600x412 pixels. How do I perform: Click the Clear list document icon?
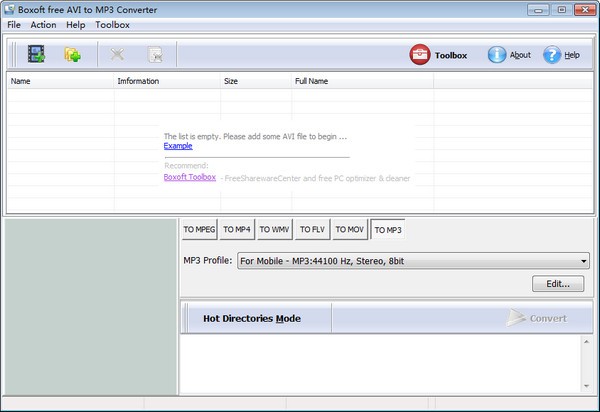coord(155,54)
